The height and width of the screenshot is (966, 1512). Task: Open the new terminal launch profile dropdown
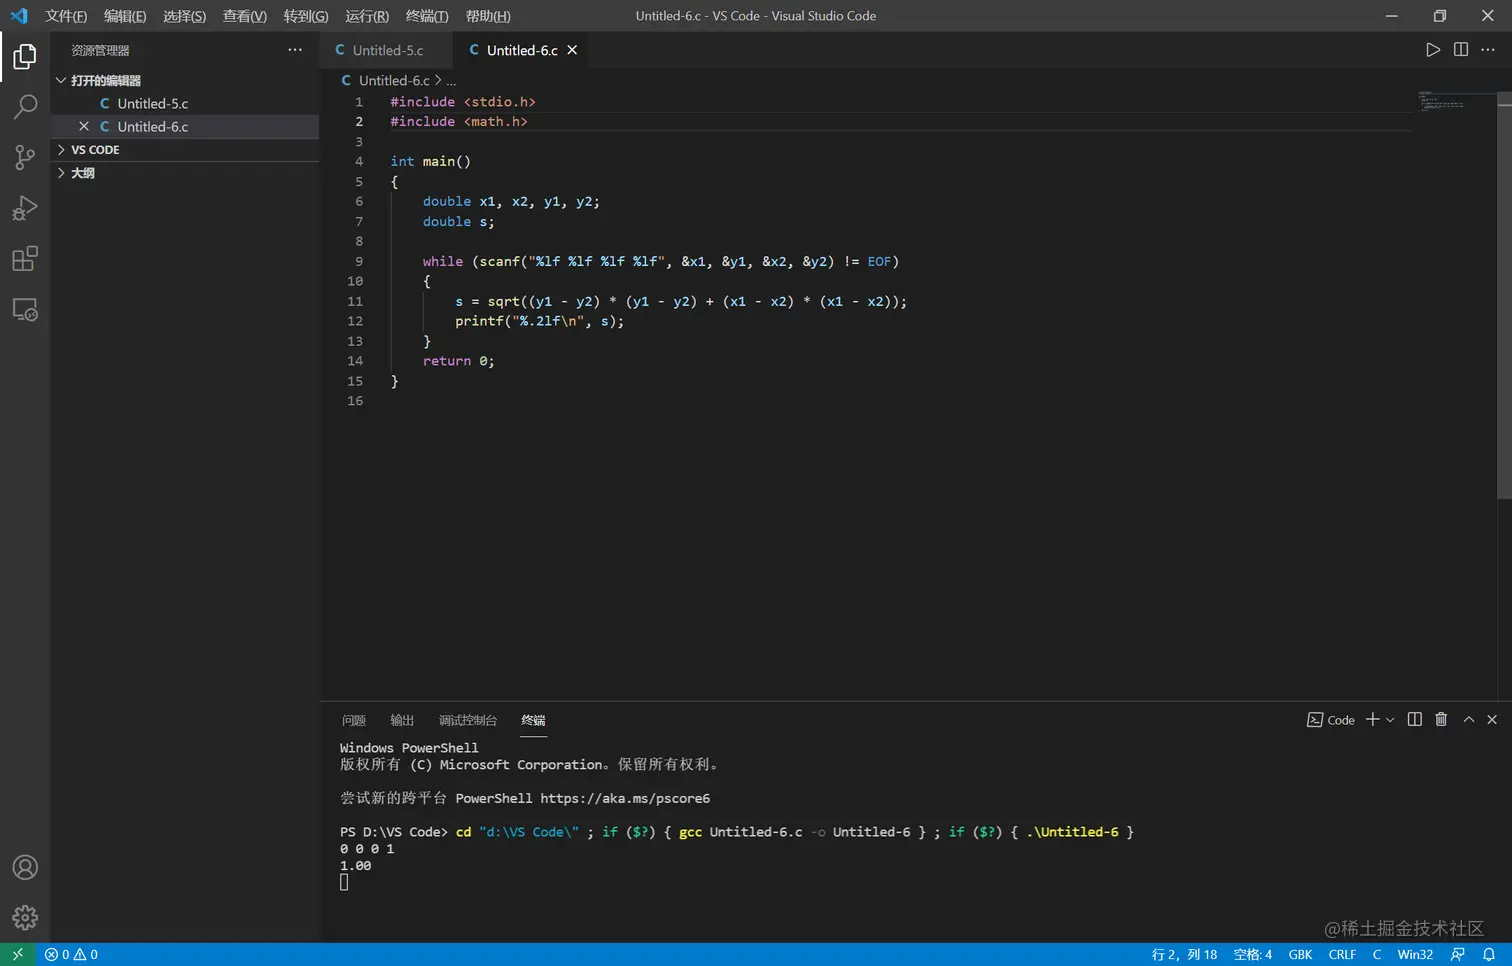pyautogui.click(x=1390, y=720)
